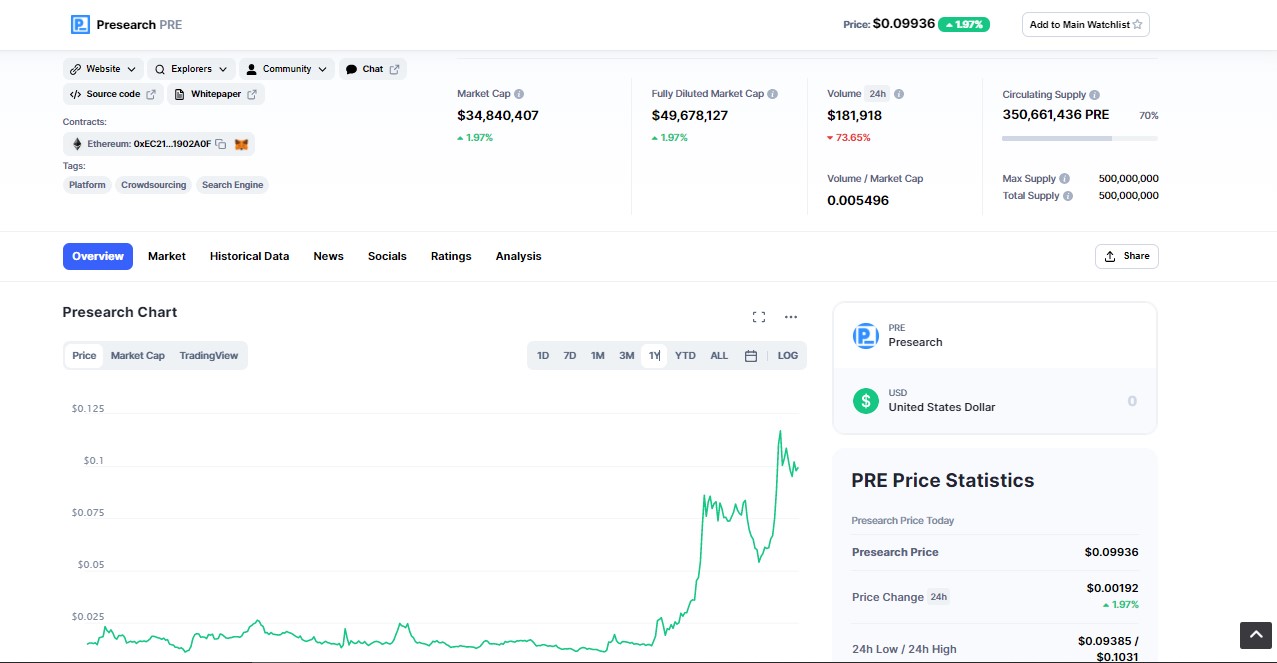Click the Platform tag
Viewport: 1277px width, 663px height.
(87, 185)
